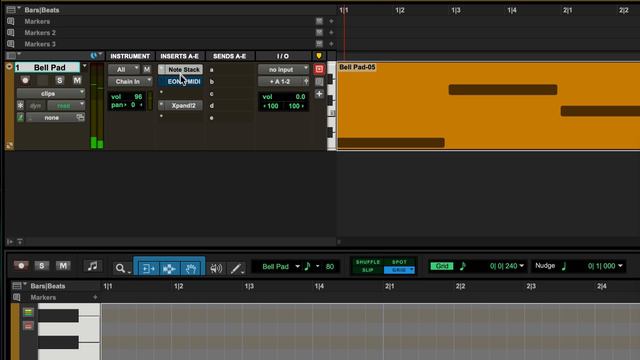Toggle MIDI editor record-enable button

click(x=21, y=266)
